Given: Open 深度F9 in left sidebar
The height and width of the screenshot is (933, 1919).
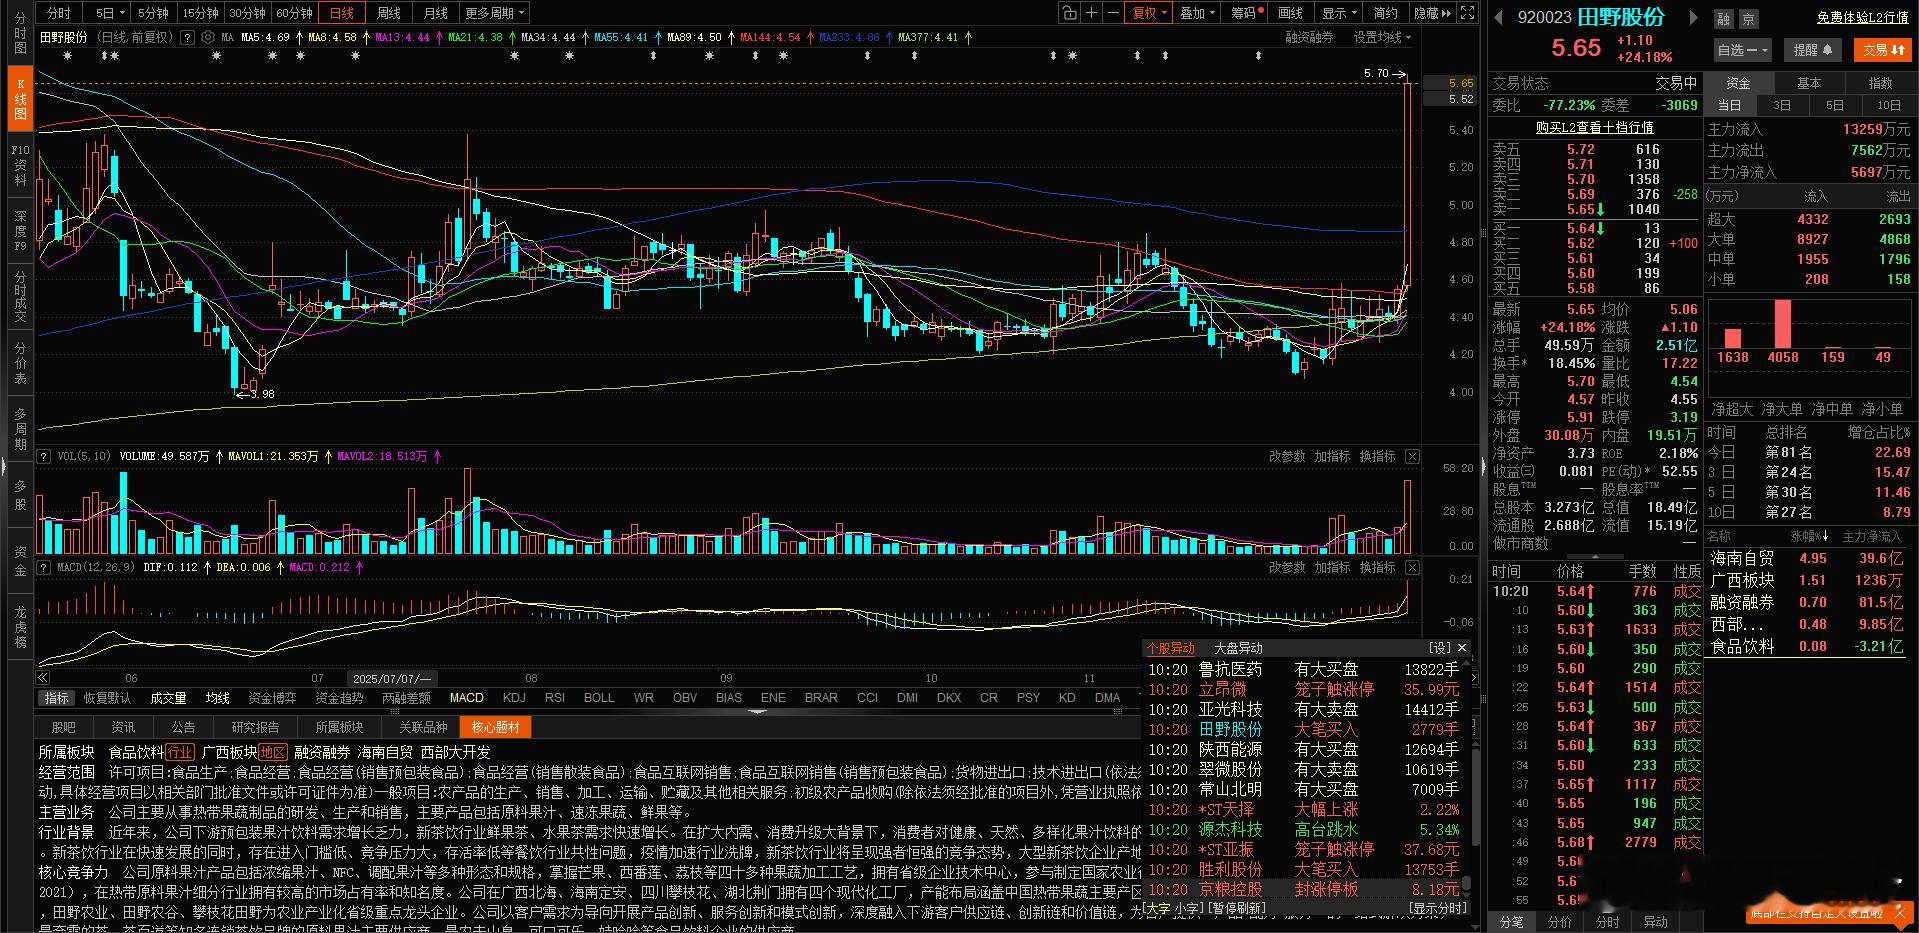Looking at the screenshot, I should coord(20,231).
